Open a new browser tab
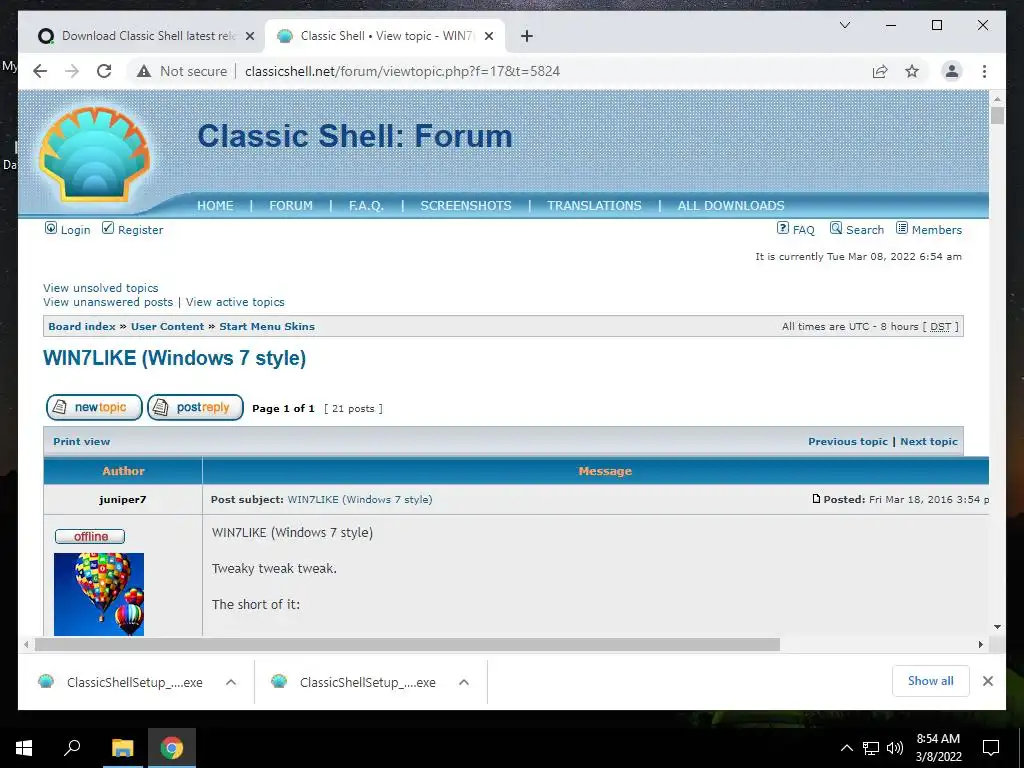 (x=526, y=36)
